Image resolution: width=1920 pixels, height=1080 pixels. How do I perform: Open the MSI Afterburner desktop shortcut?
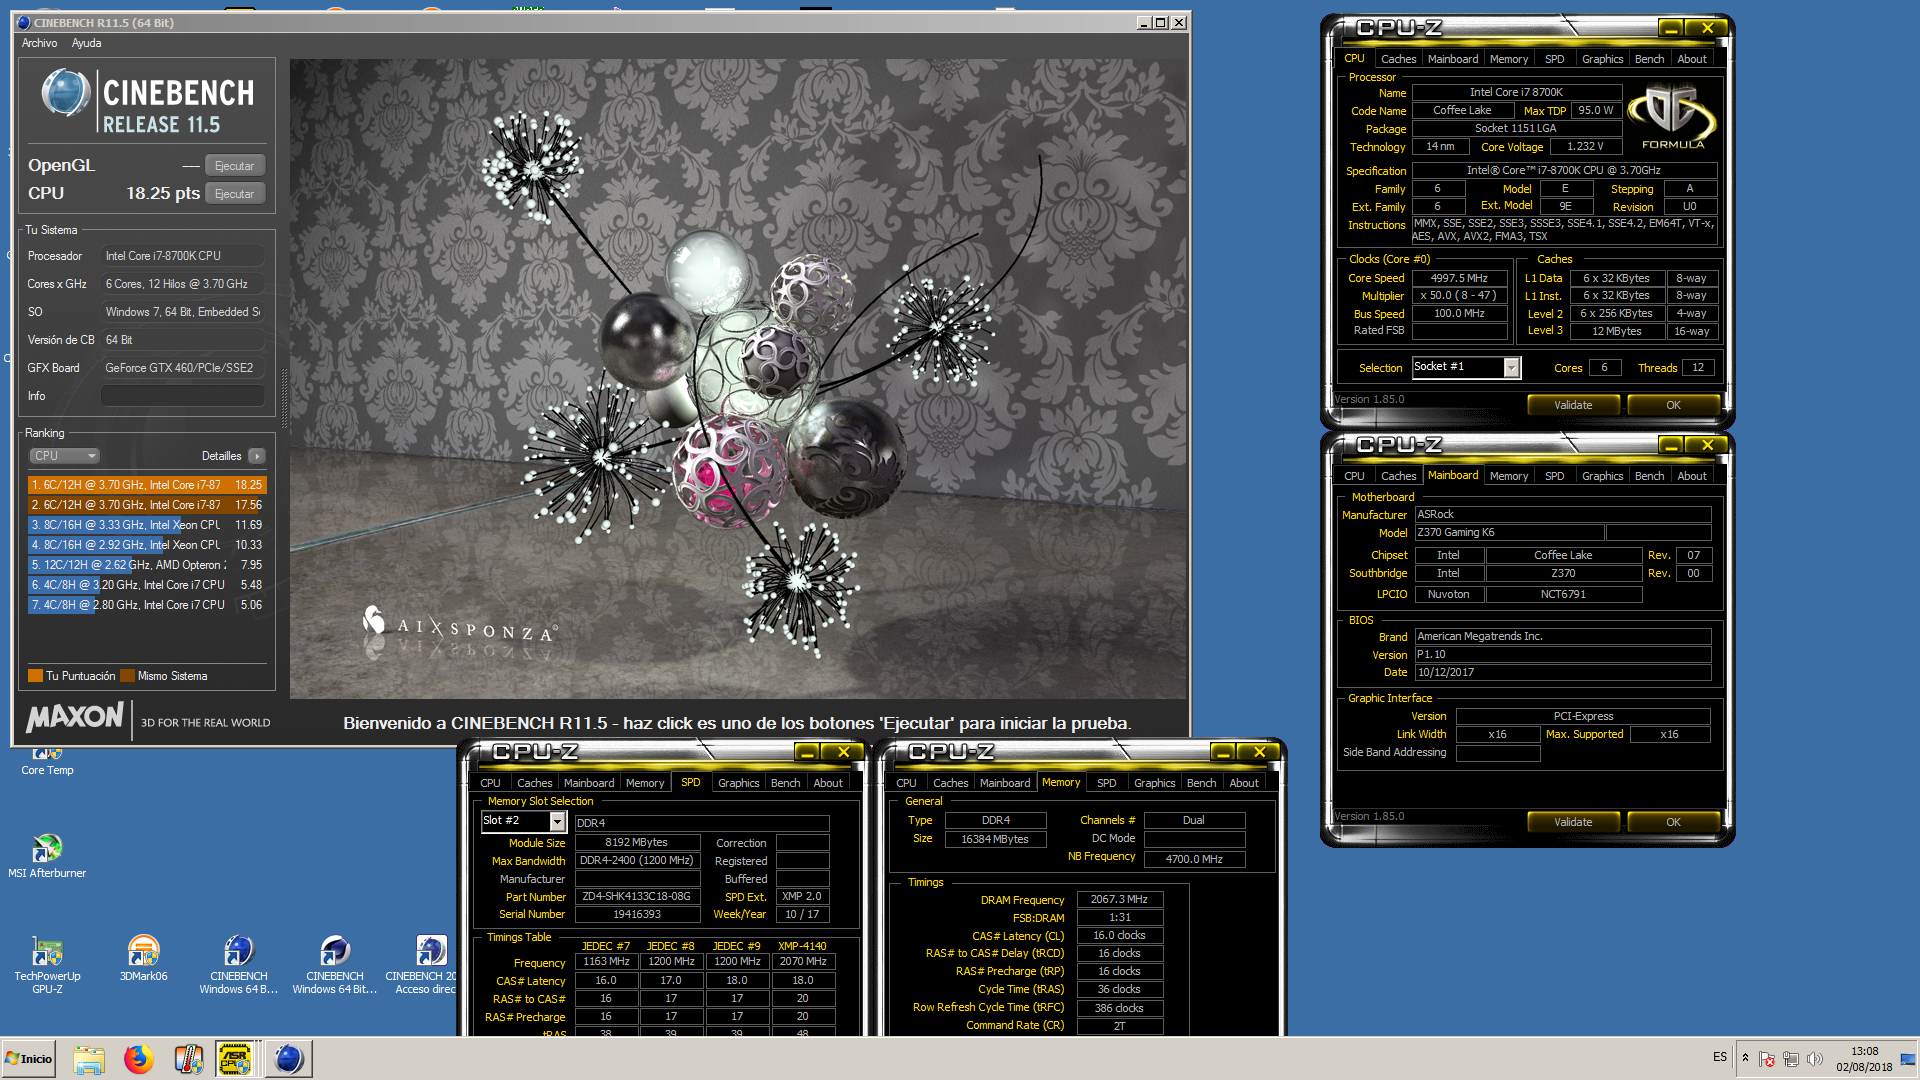[47, 856]
